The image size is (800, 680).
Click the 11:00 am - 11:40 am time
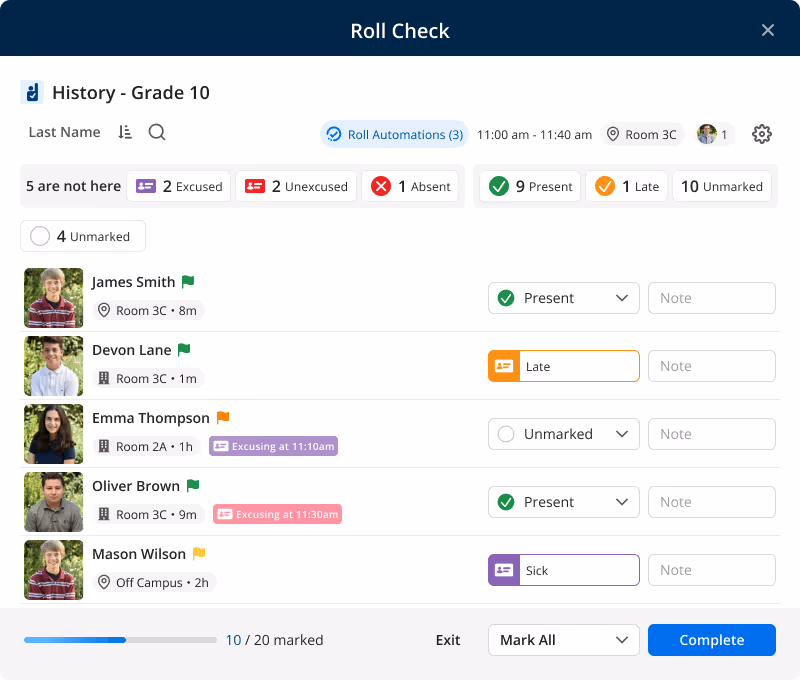pos(534,135)
